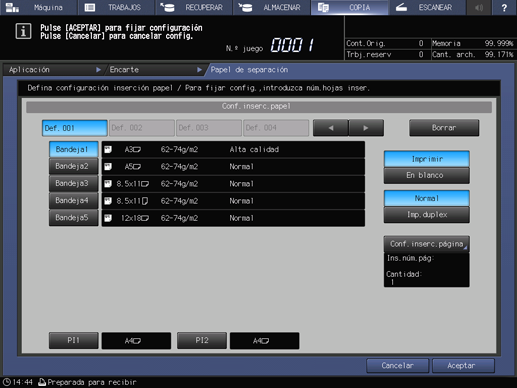Click the clock icon in status bar

point(6,382)
